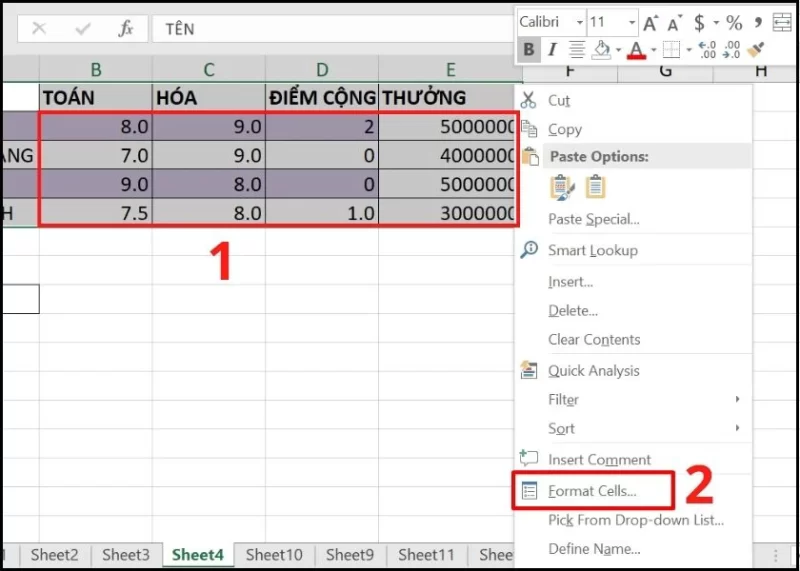Click the cancel X icon in formula bar

click(39, 29)
